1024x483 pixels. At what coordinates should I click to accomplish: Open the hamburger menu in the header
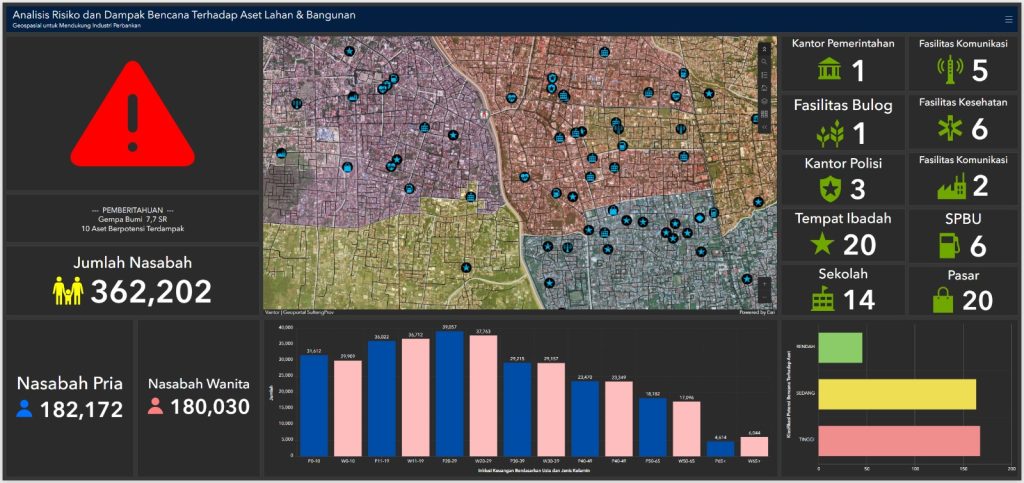[1008, 19]
